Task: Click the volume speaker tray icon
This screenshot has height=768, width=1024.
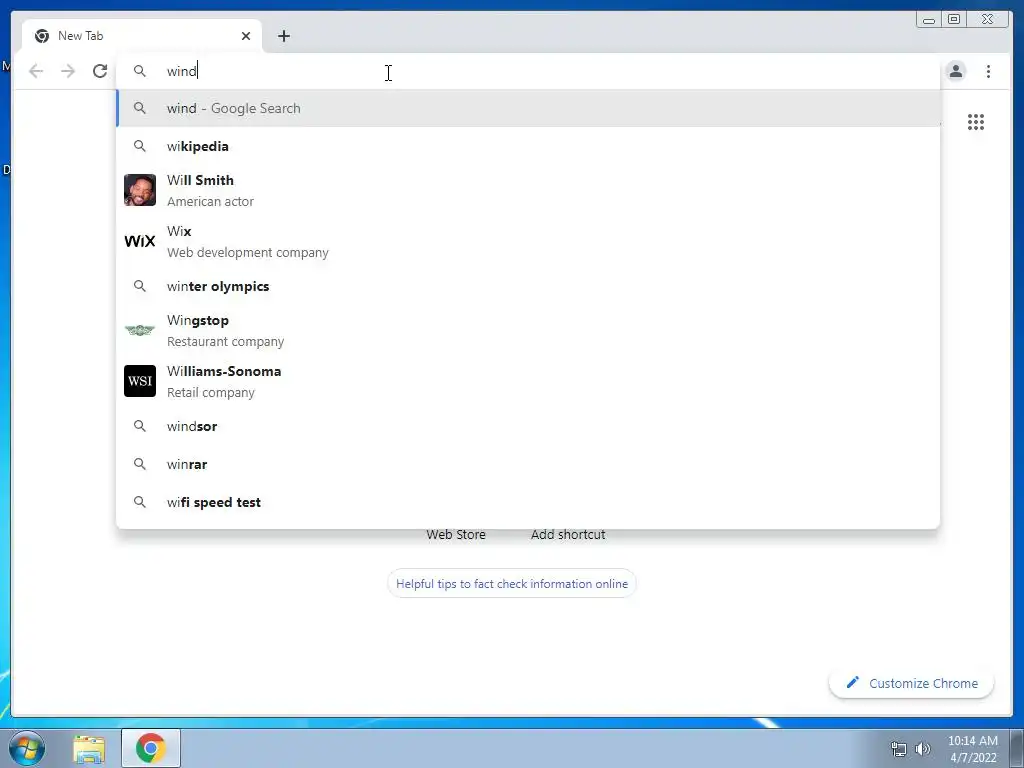Action: tap(922, 749)
